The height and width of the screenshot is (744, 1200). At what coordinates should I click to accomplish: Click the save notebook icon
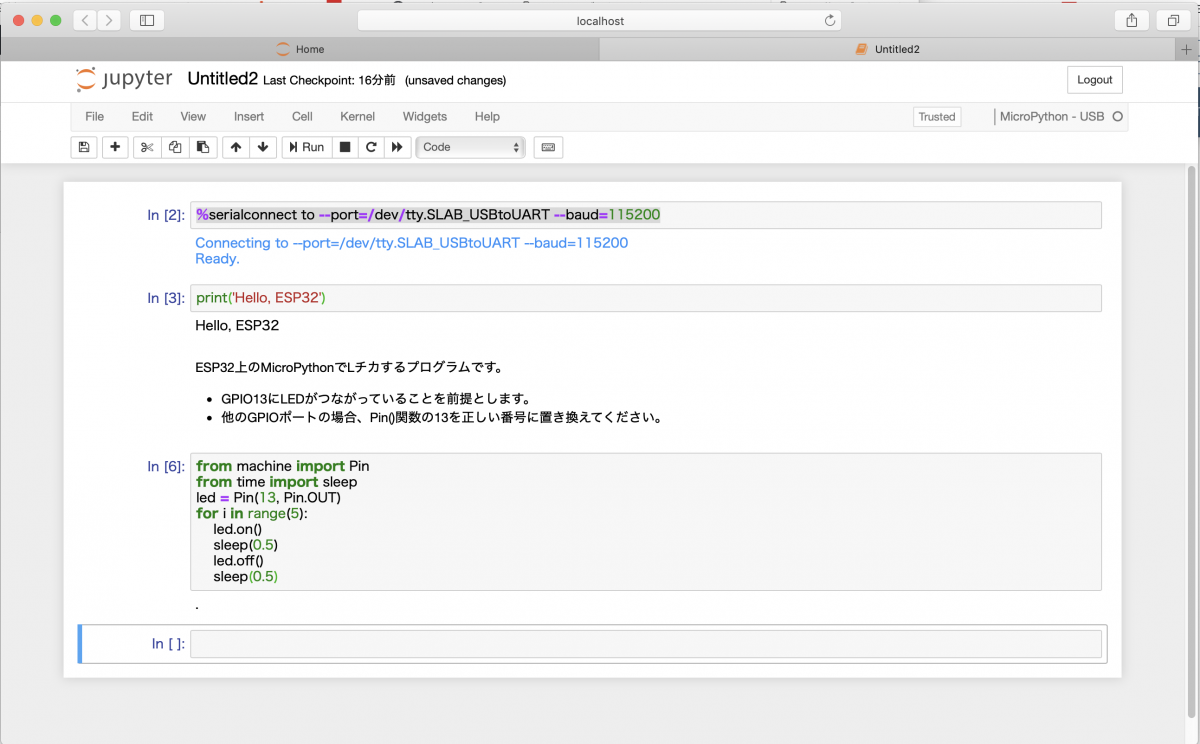[83, 147]
